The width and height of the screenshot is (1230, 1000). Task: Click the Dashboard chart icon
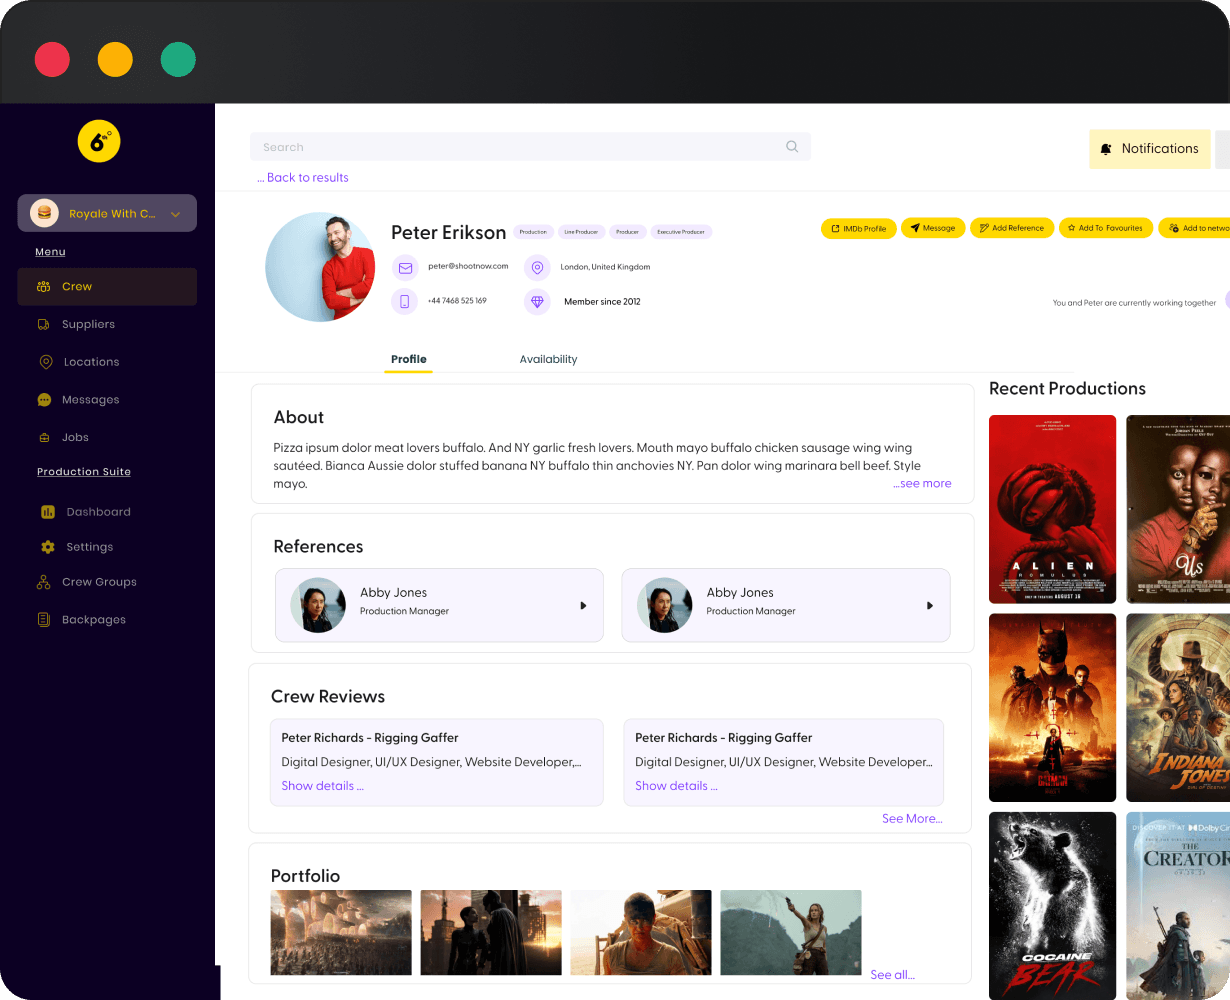point(47,512)
